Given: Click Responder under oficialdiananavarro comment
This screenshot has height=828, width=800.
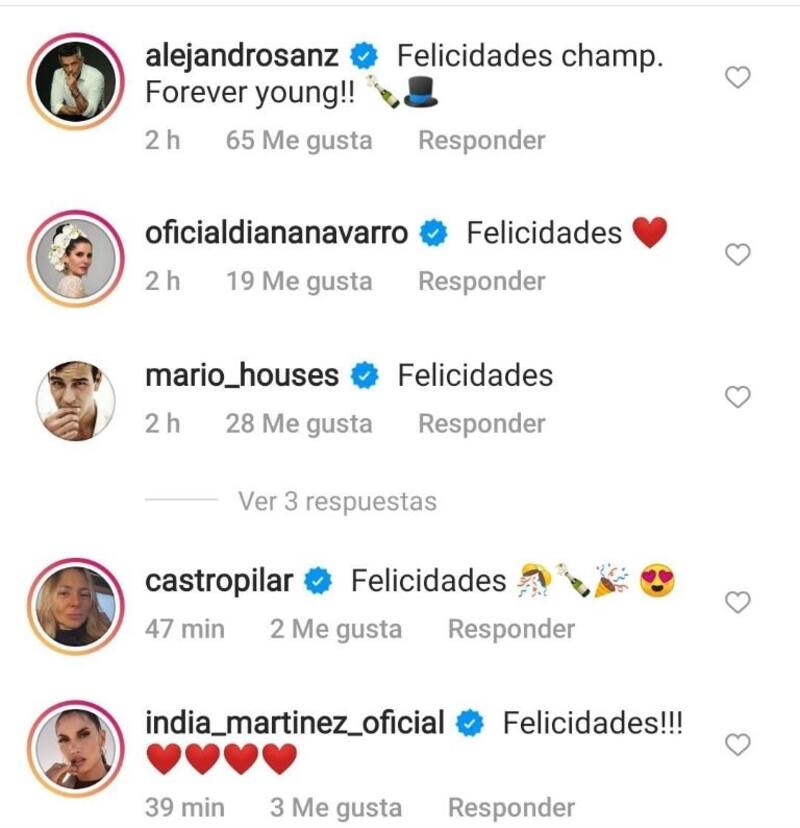Looking at the screenshot, I should click(482, 282).
